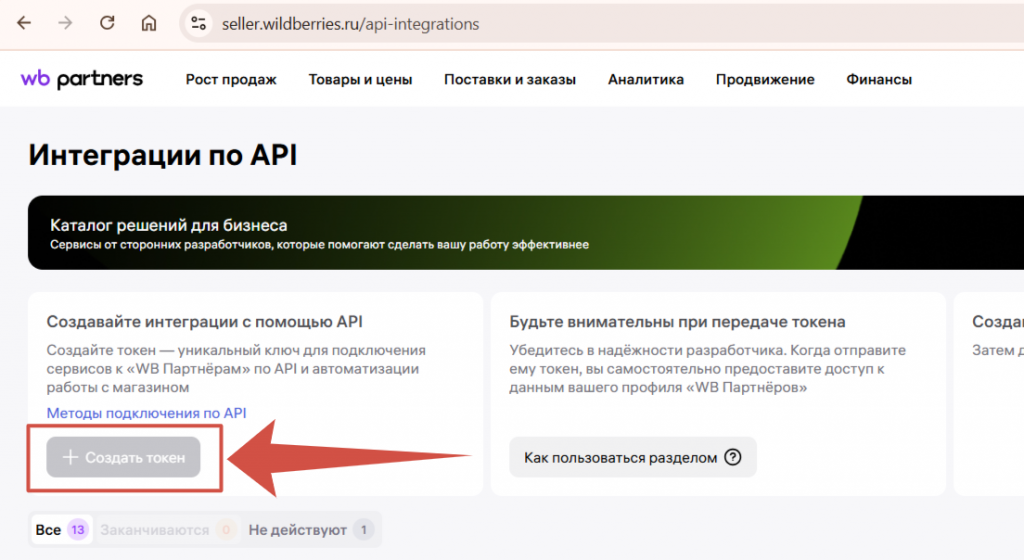Click the question mark help icon
Viewport: 1024px width, 560px height.
(x=733, y=457)
